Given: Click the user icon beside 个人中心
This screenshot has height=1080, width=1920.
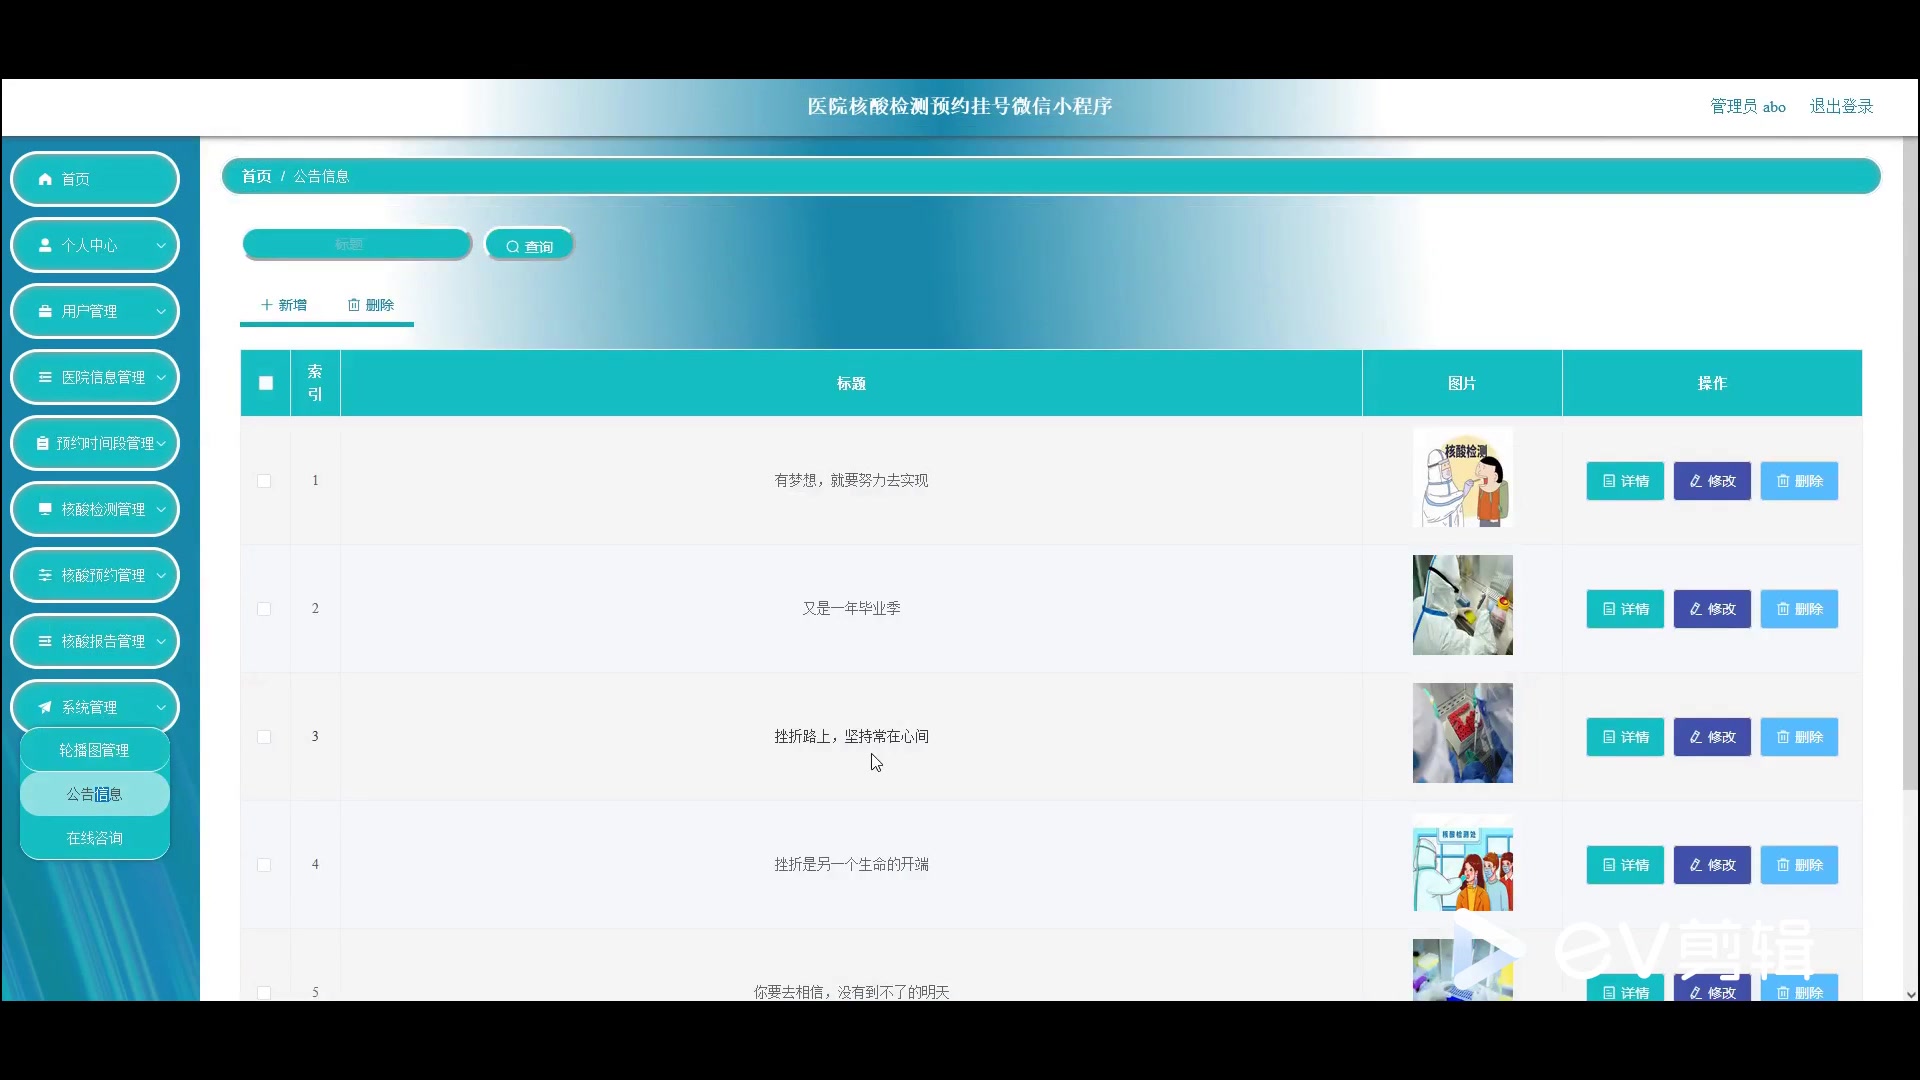Looking at the screenshot, I should pos(45,245).
